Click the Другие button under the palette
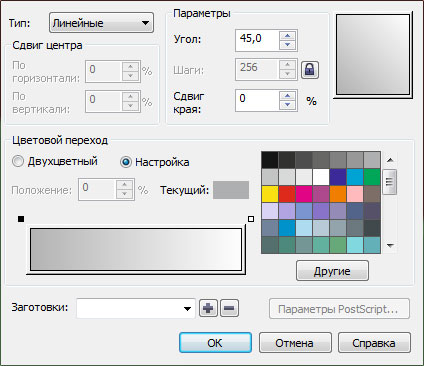The image size is (424, 366). click(x=332, y=271)
